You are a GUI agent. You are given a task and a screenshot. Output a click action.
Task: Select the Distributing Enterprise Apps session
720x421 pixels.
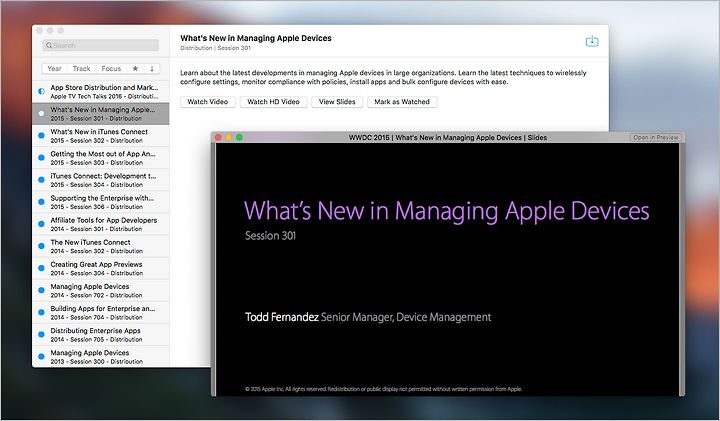pos(101,334)
